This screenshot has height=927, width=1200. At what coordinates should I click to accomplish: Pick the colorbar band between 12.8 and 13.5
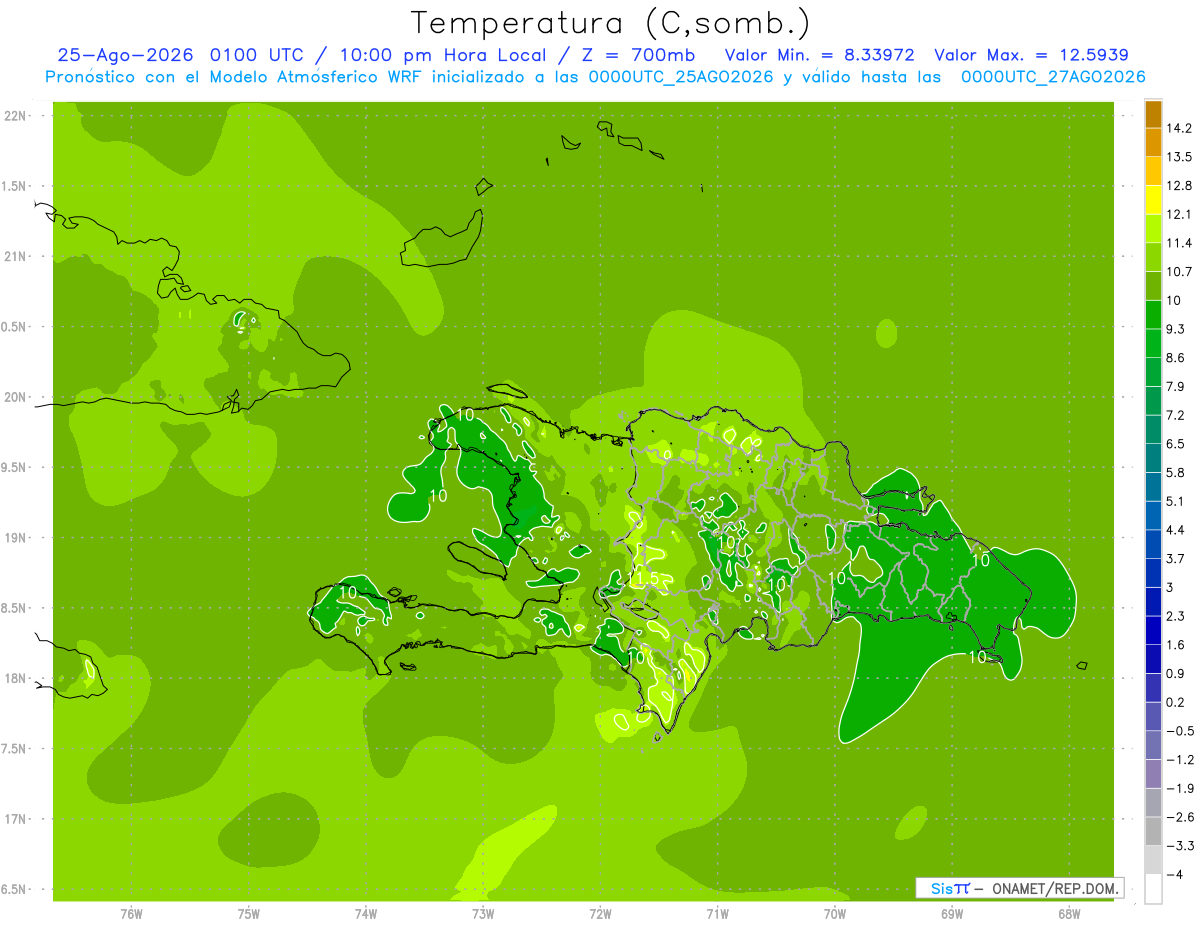click(1153, 171)
